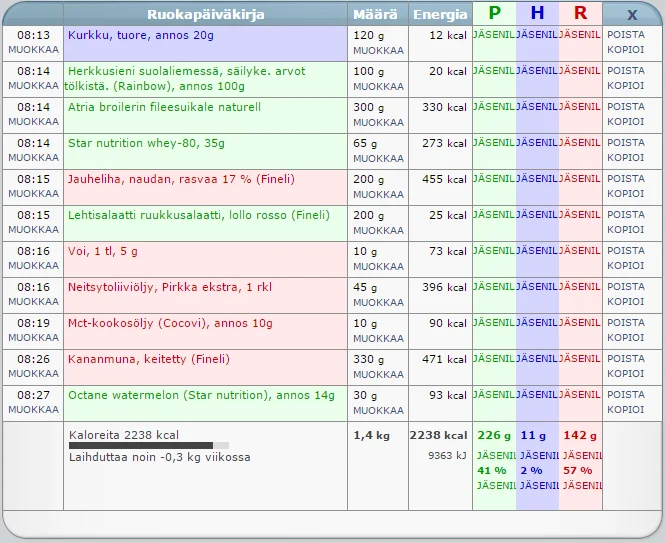Edit the amount for Mct-kookosöljy 10 g
Viewport: 665px width, 543px height.
(378, 338)
